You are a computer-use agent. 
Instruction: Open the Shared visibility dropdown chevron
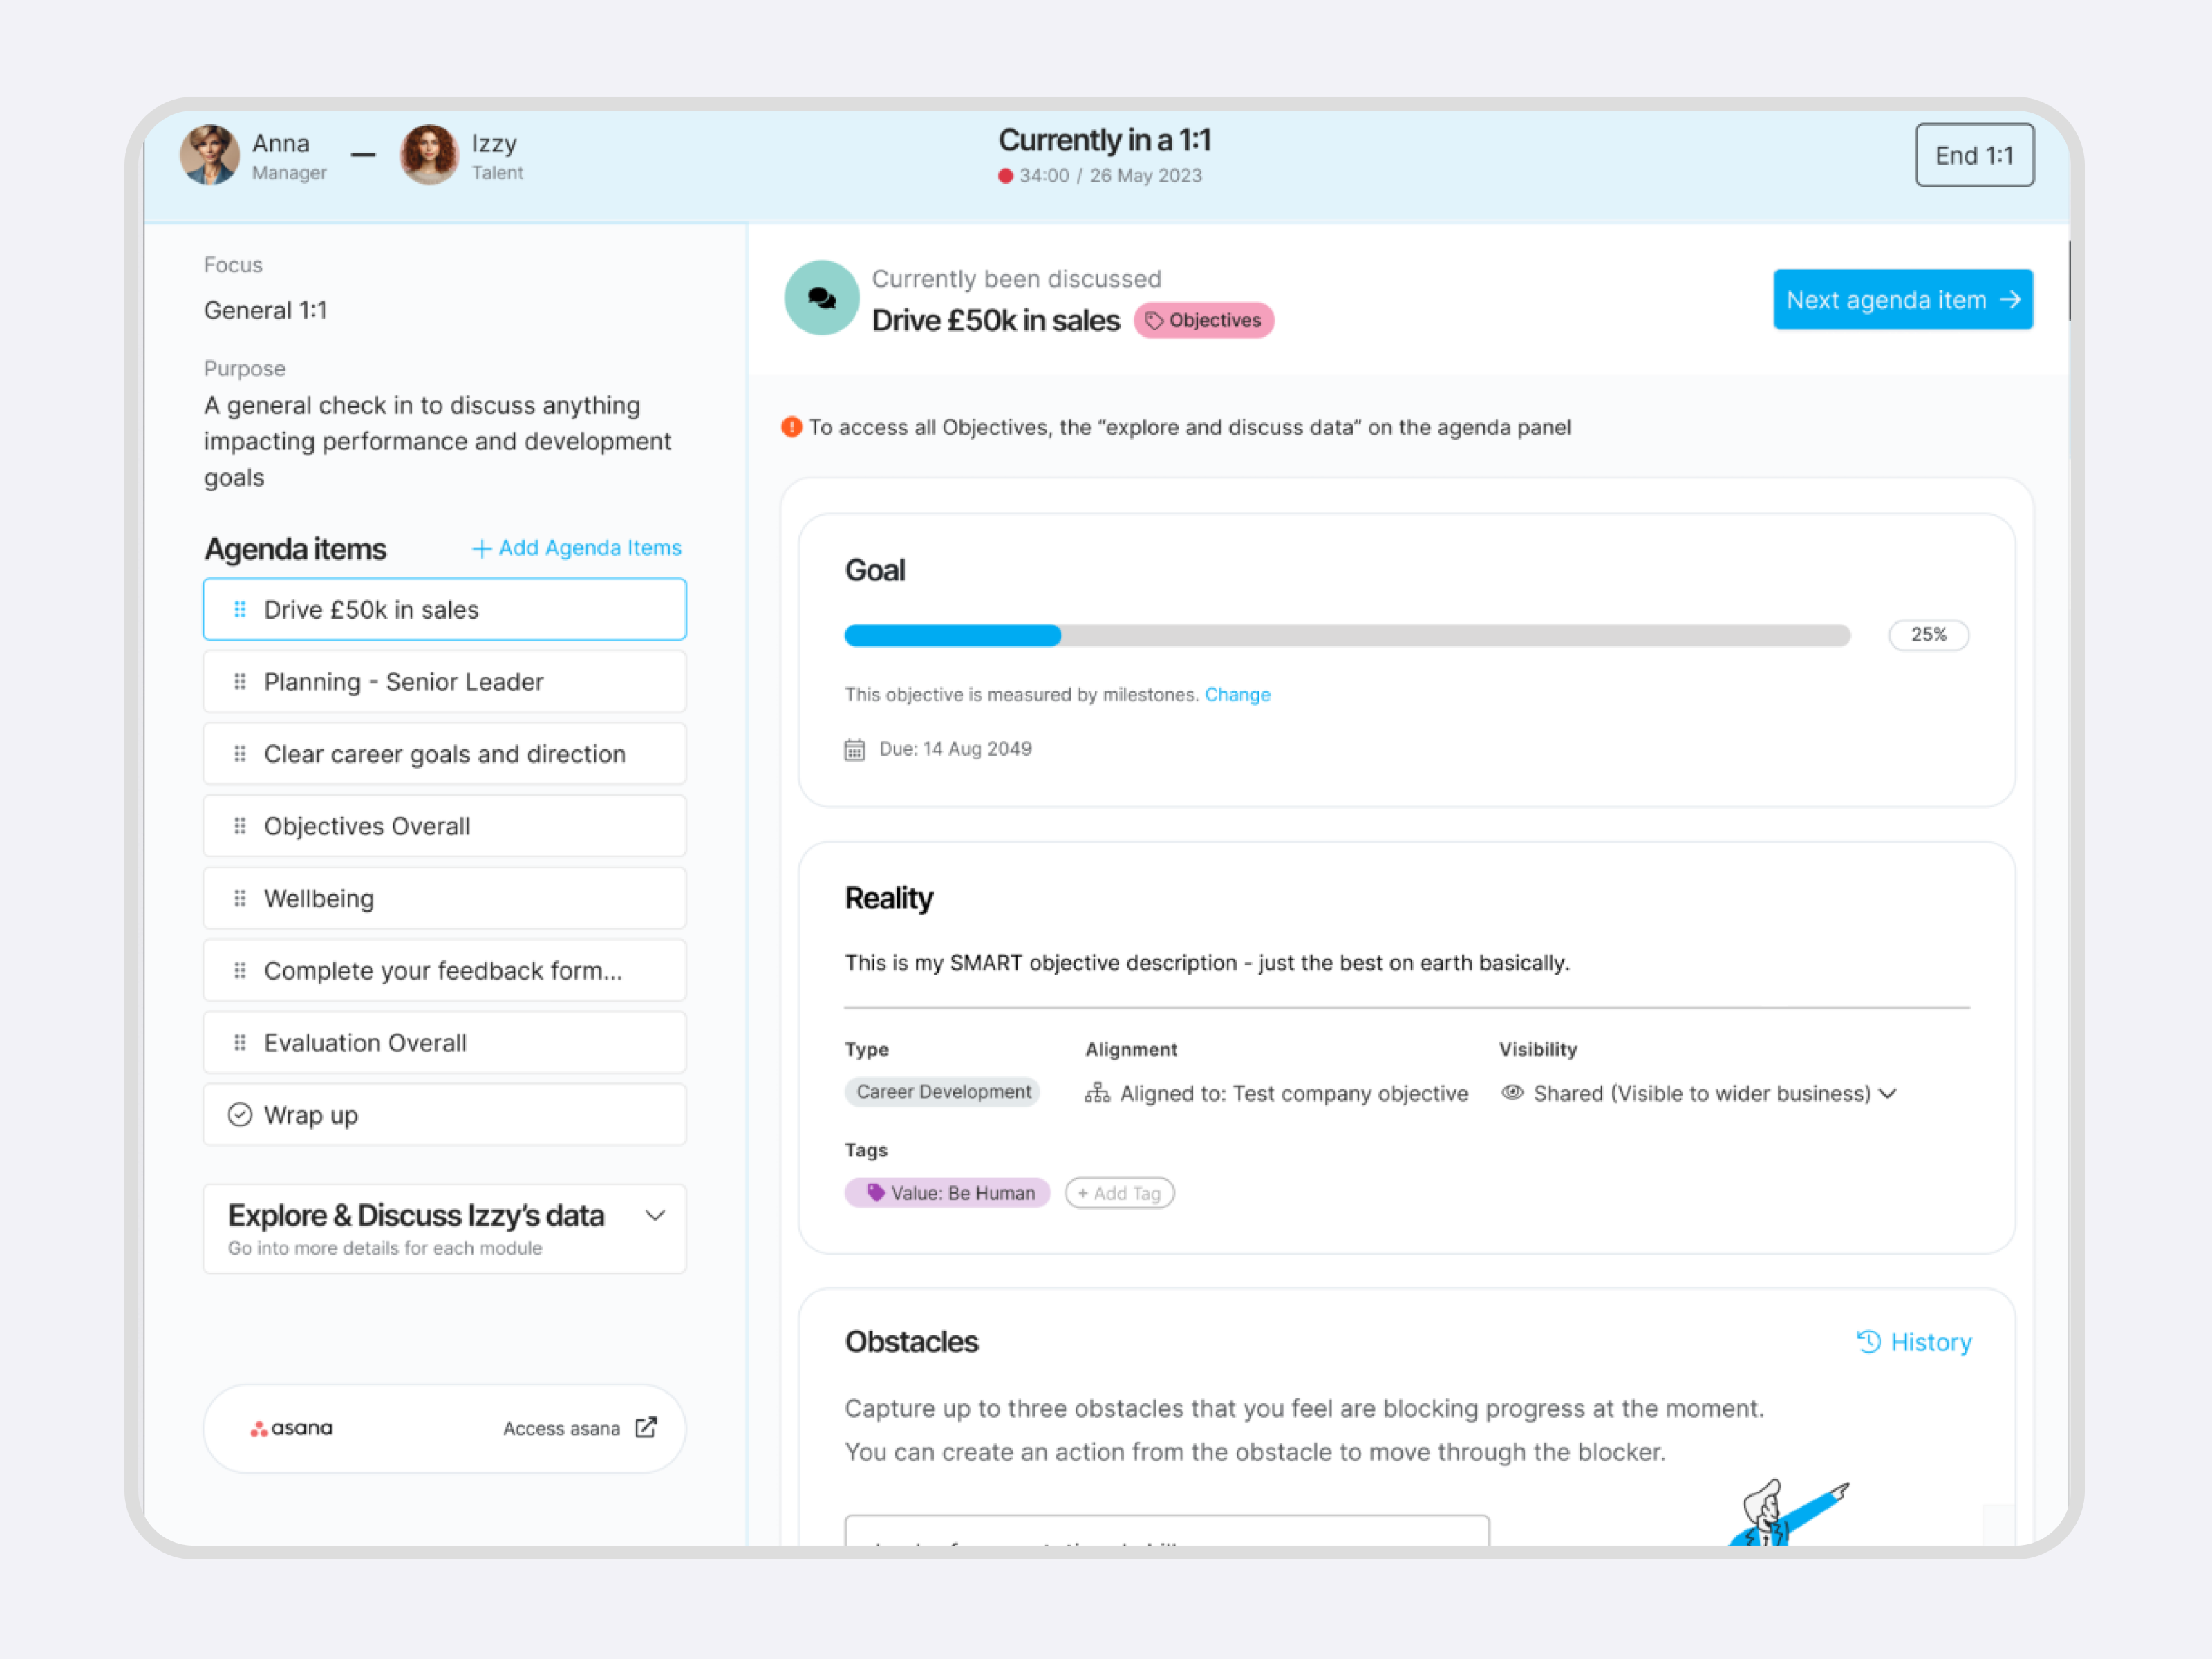click(x=1887, y=1093)
